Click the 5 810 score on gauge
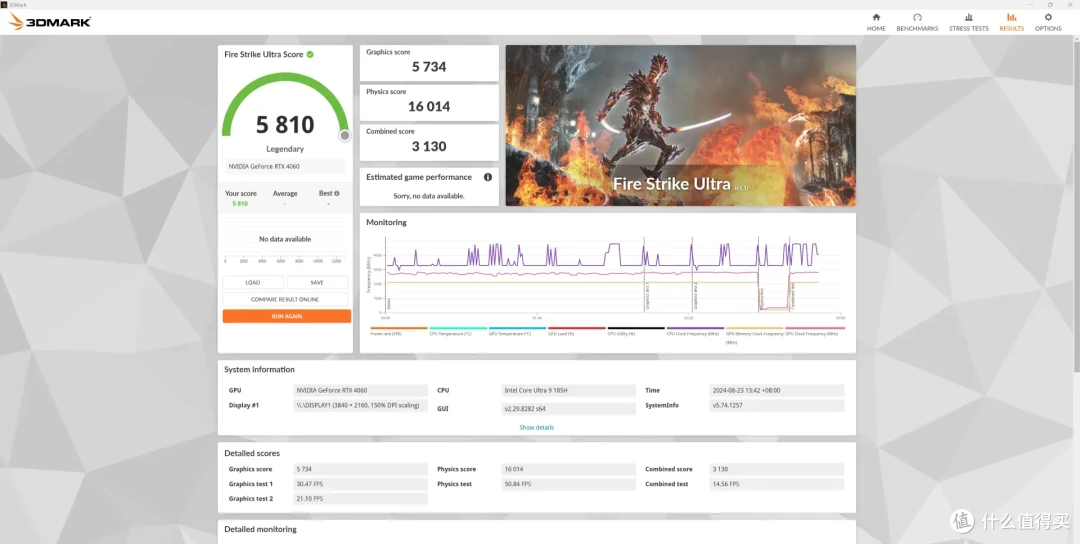Viewport: 1080px width, 544px height. tap(285, 125)
